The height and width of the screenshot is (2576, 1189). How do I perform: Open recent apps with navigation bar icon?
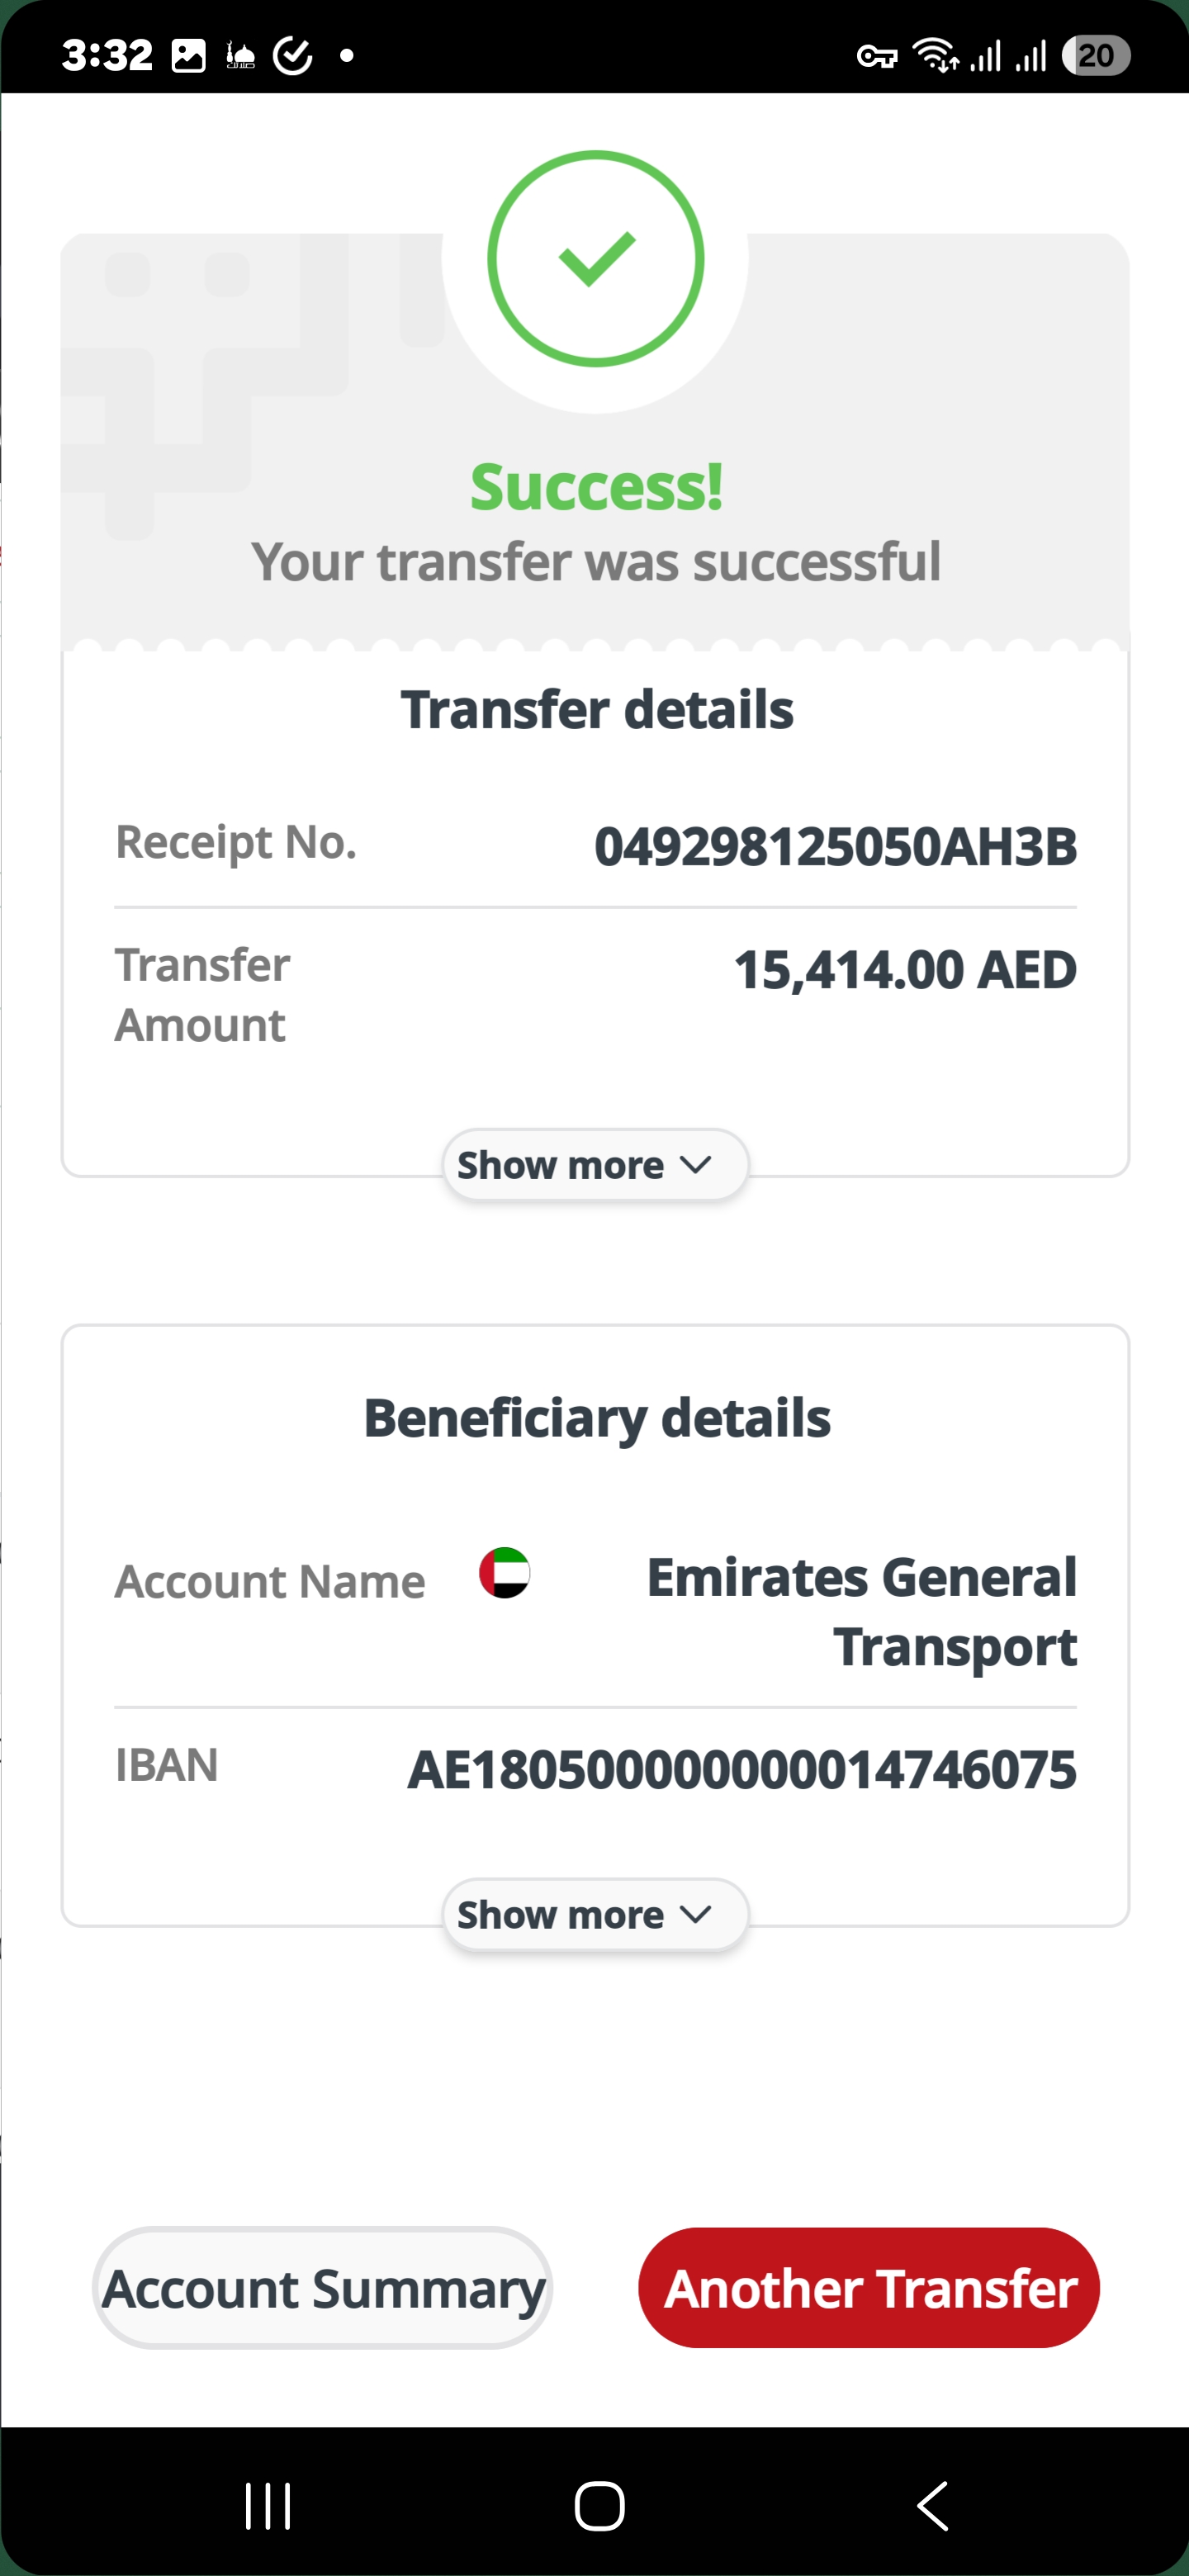coord(268,2506)
